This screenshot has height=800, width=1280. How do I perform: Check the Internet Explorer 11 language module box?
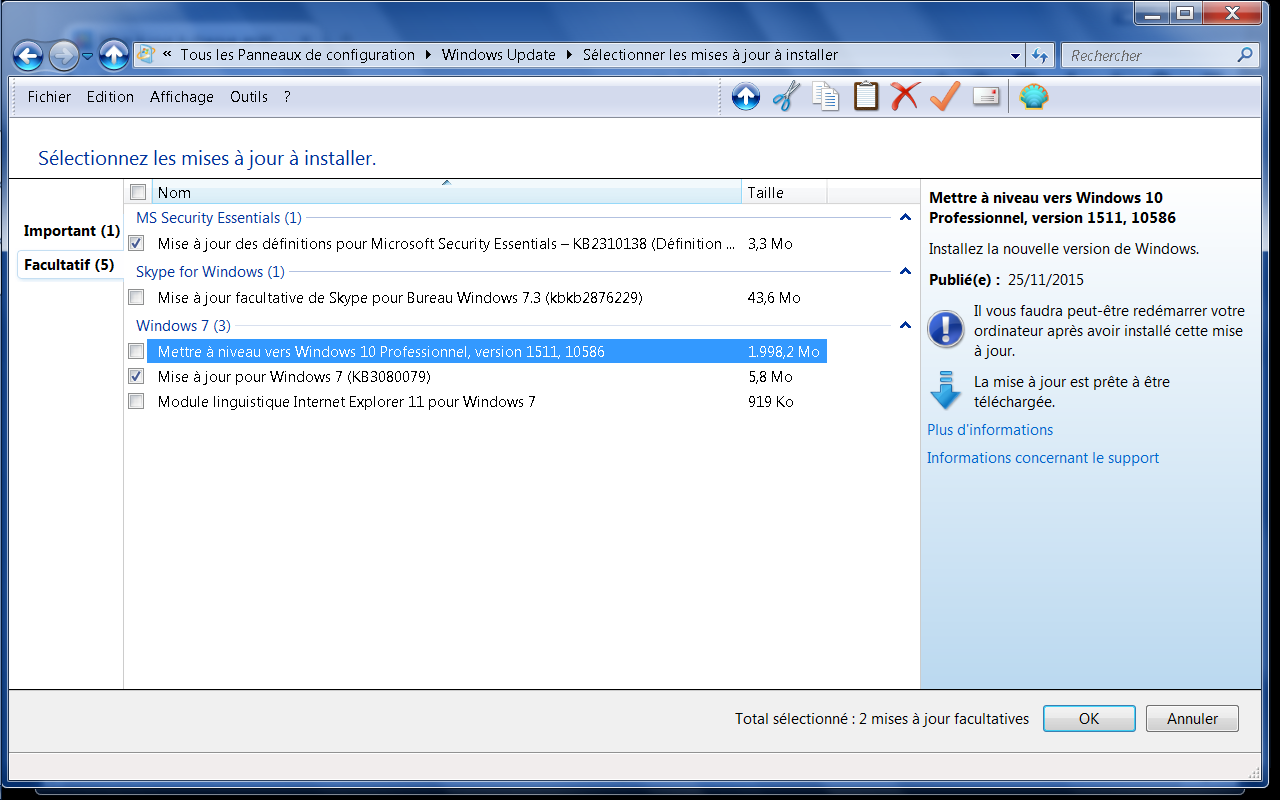136,401
